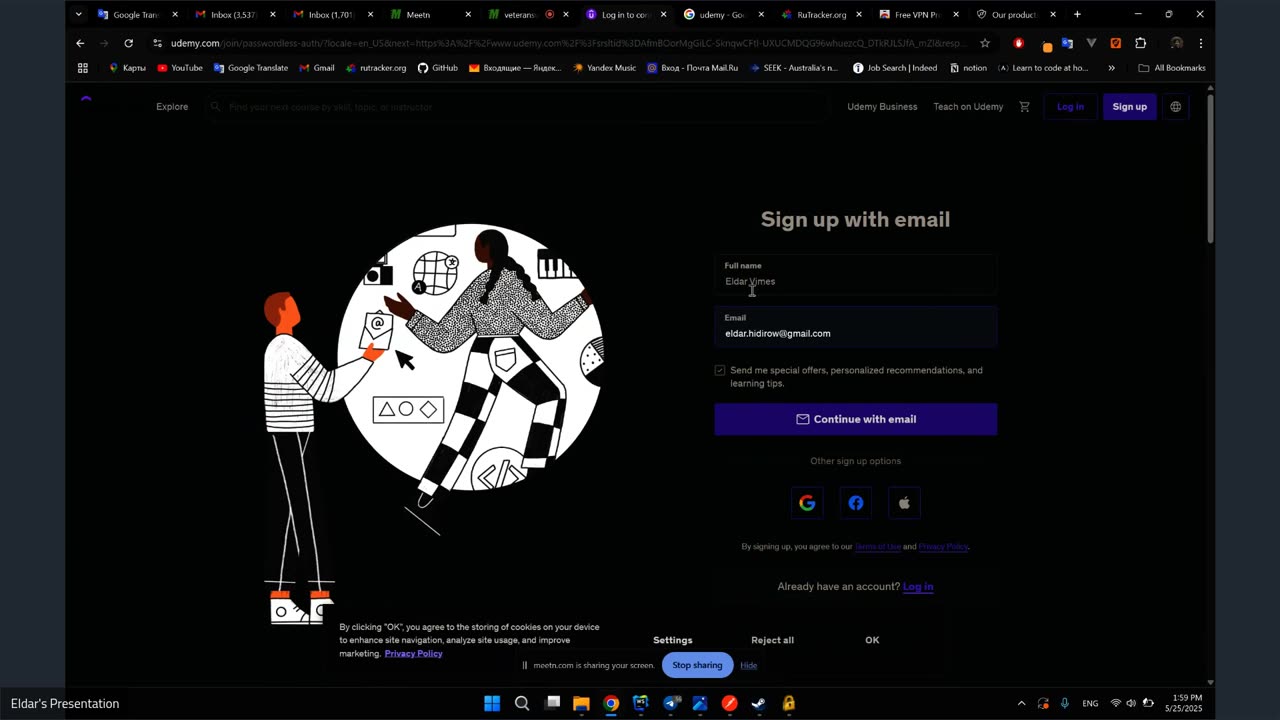Open WebStorm from the taskbar
This screenshot has width=1280, height=720.
[x=641, y=703]
